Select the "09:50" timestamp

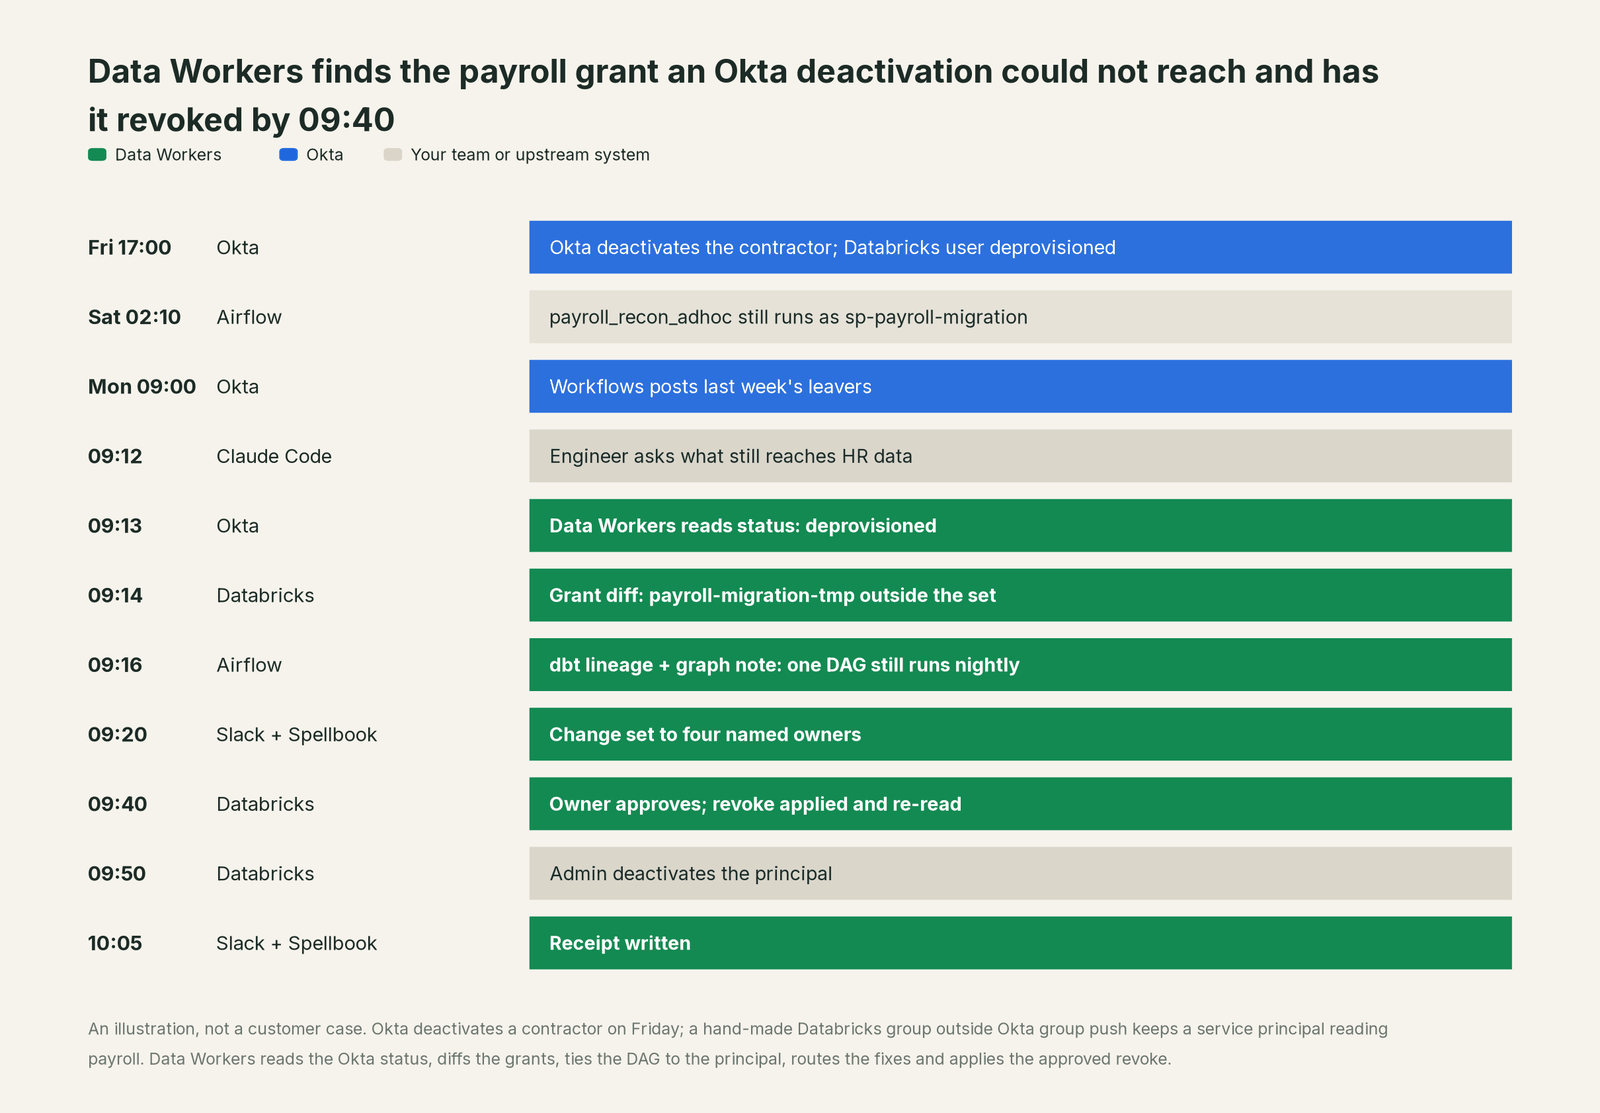(x=117, y=873)
